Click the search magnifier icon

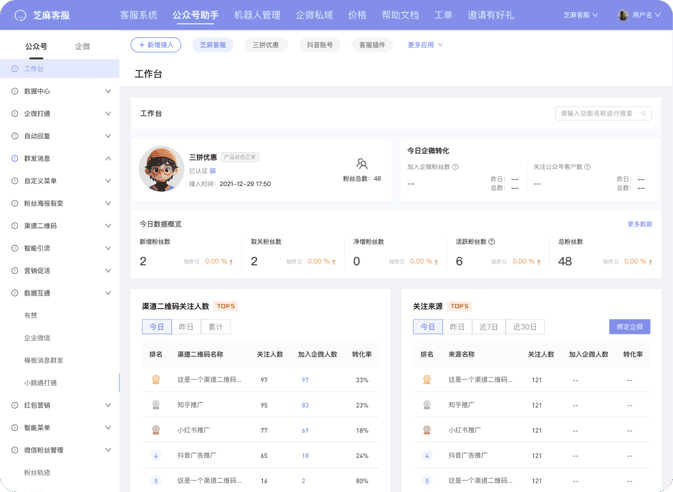(x=644, y=114)
